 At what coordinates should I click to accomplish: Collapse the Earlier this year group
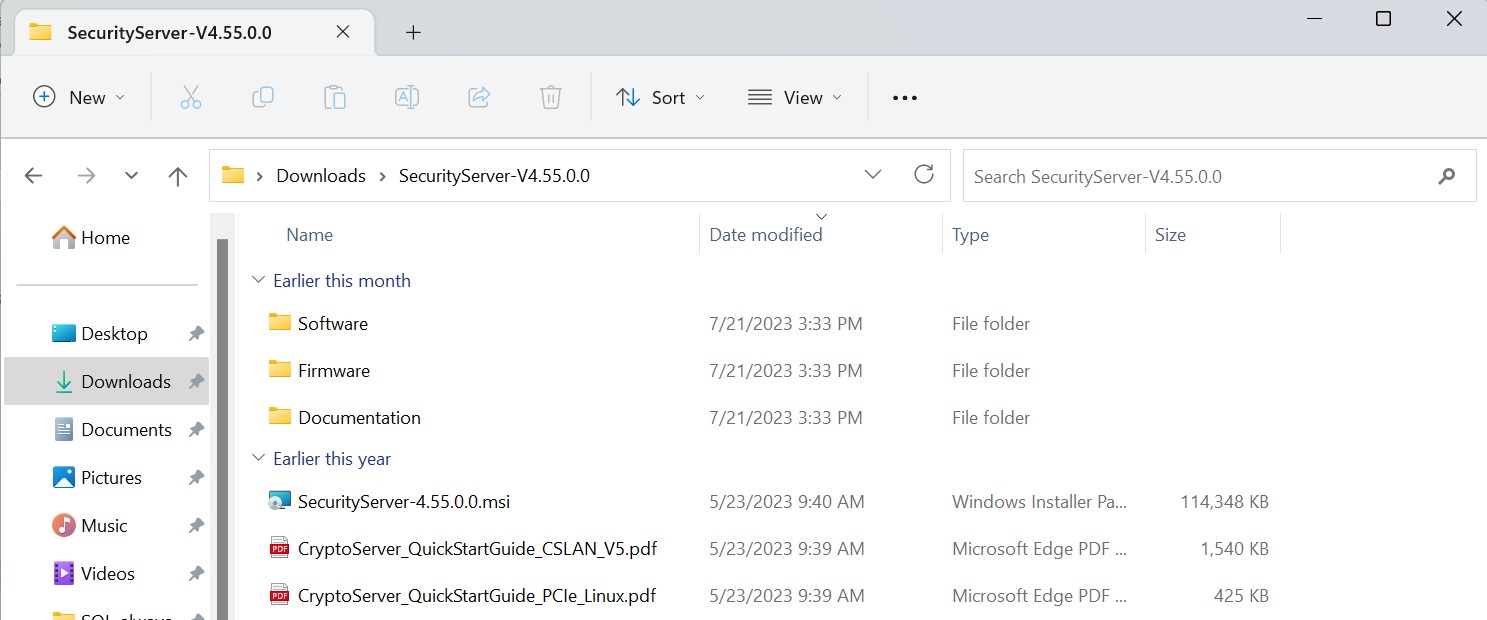tap(258, 459)
